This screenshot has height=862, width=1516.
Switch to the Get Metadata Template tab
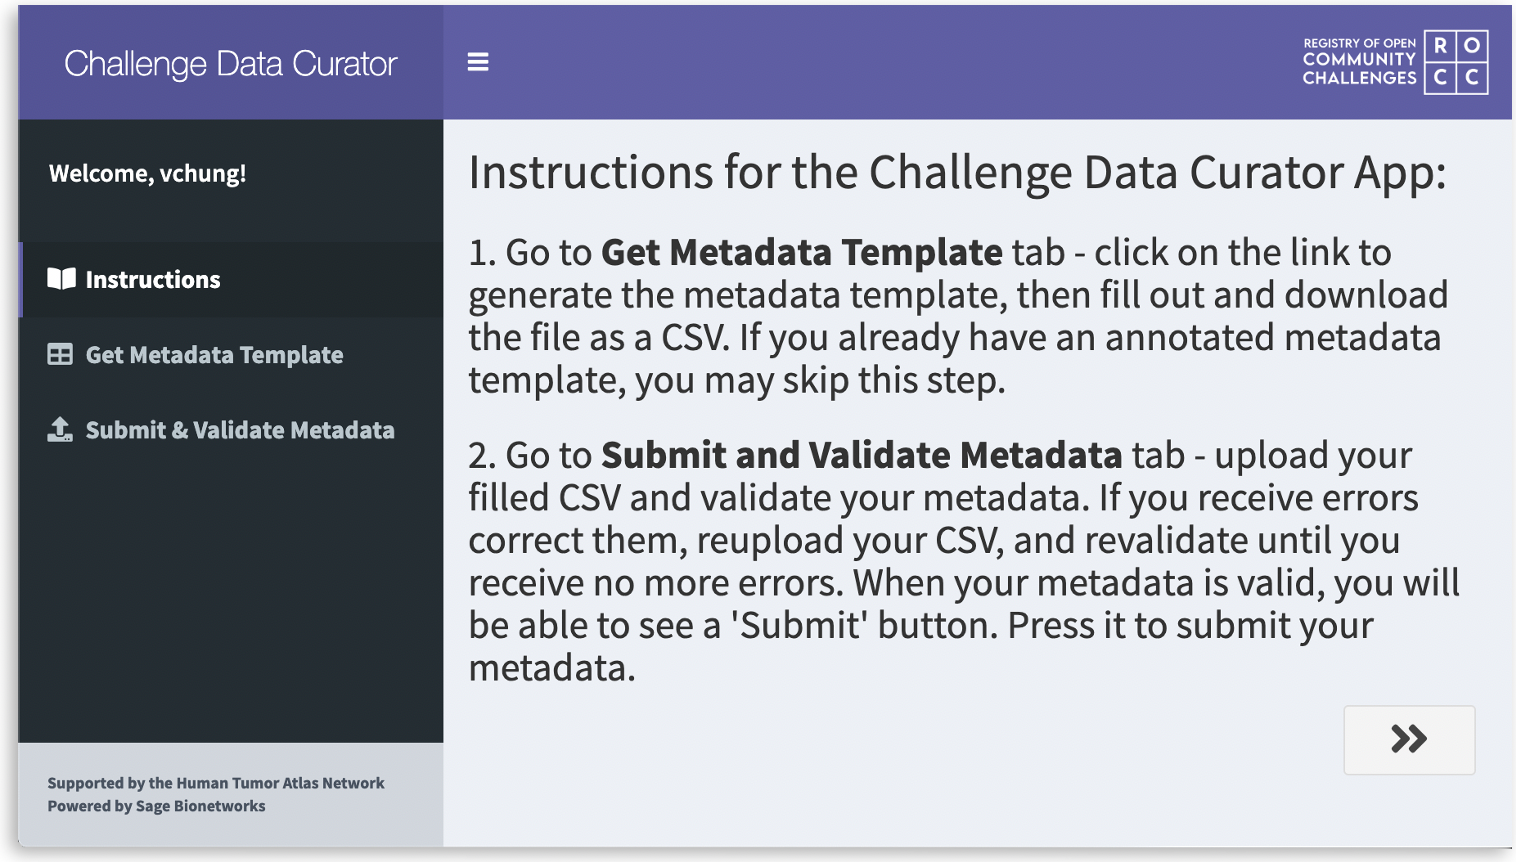[215, 355]
